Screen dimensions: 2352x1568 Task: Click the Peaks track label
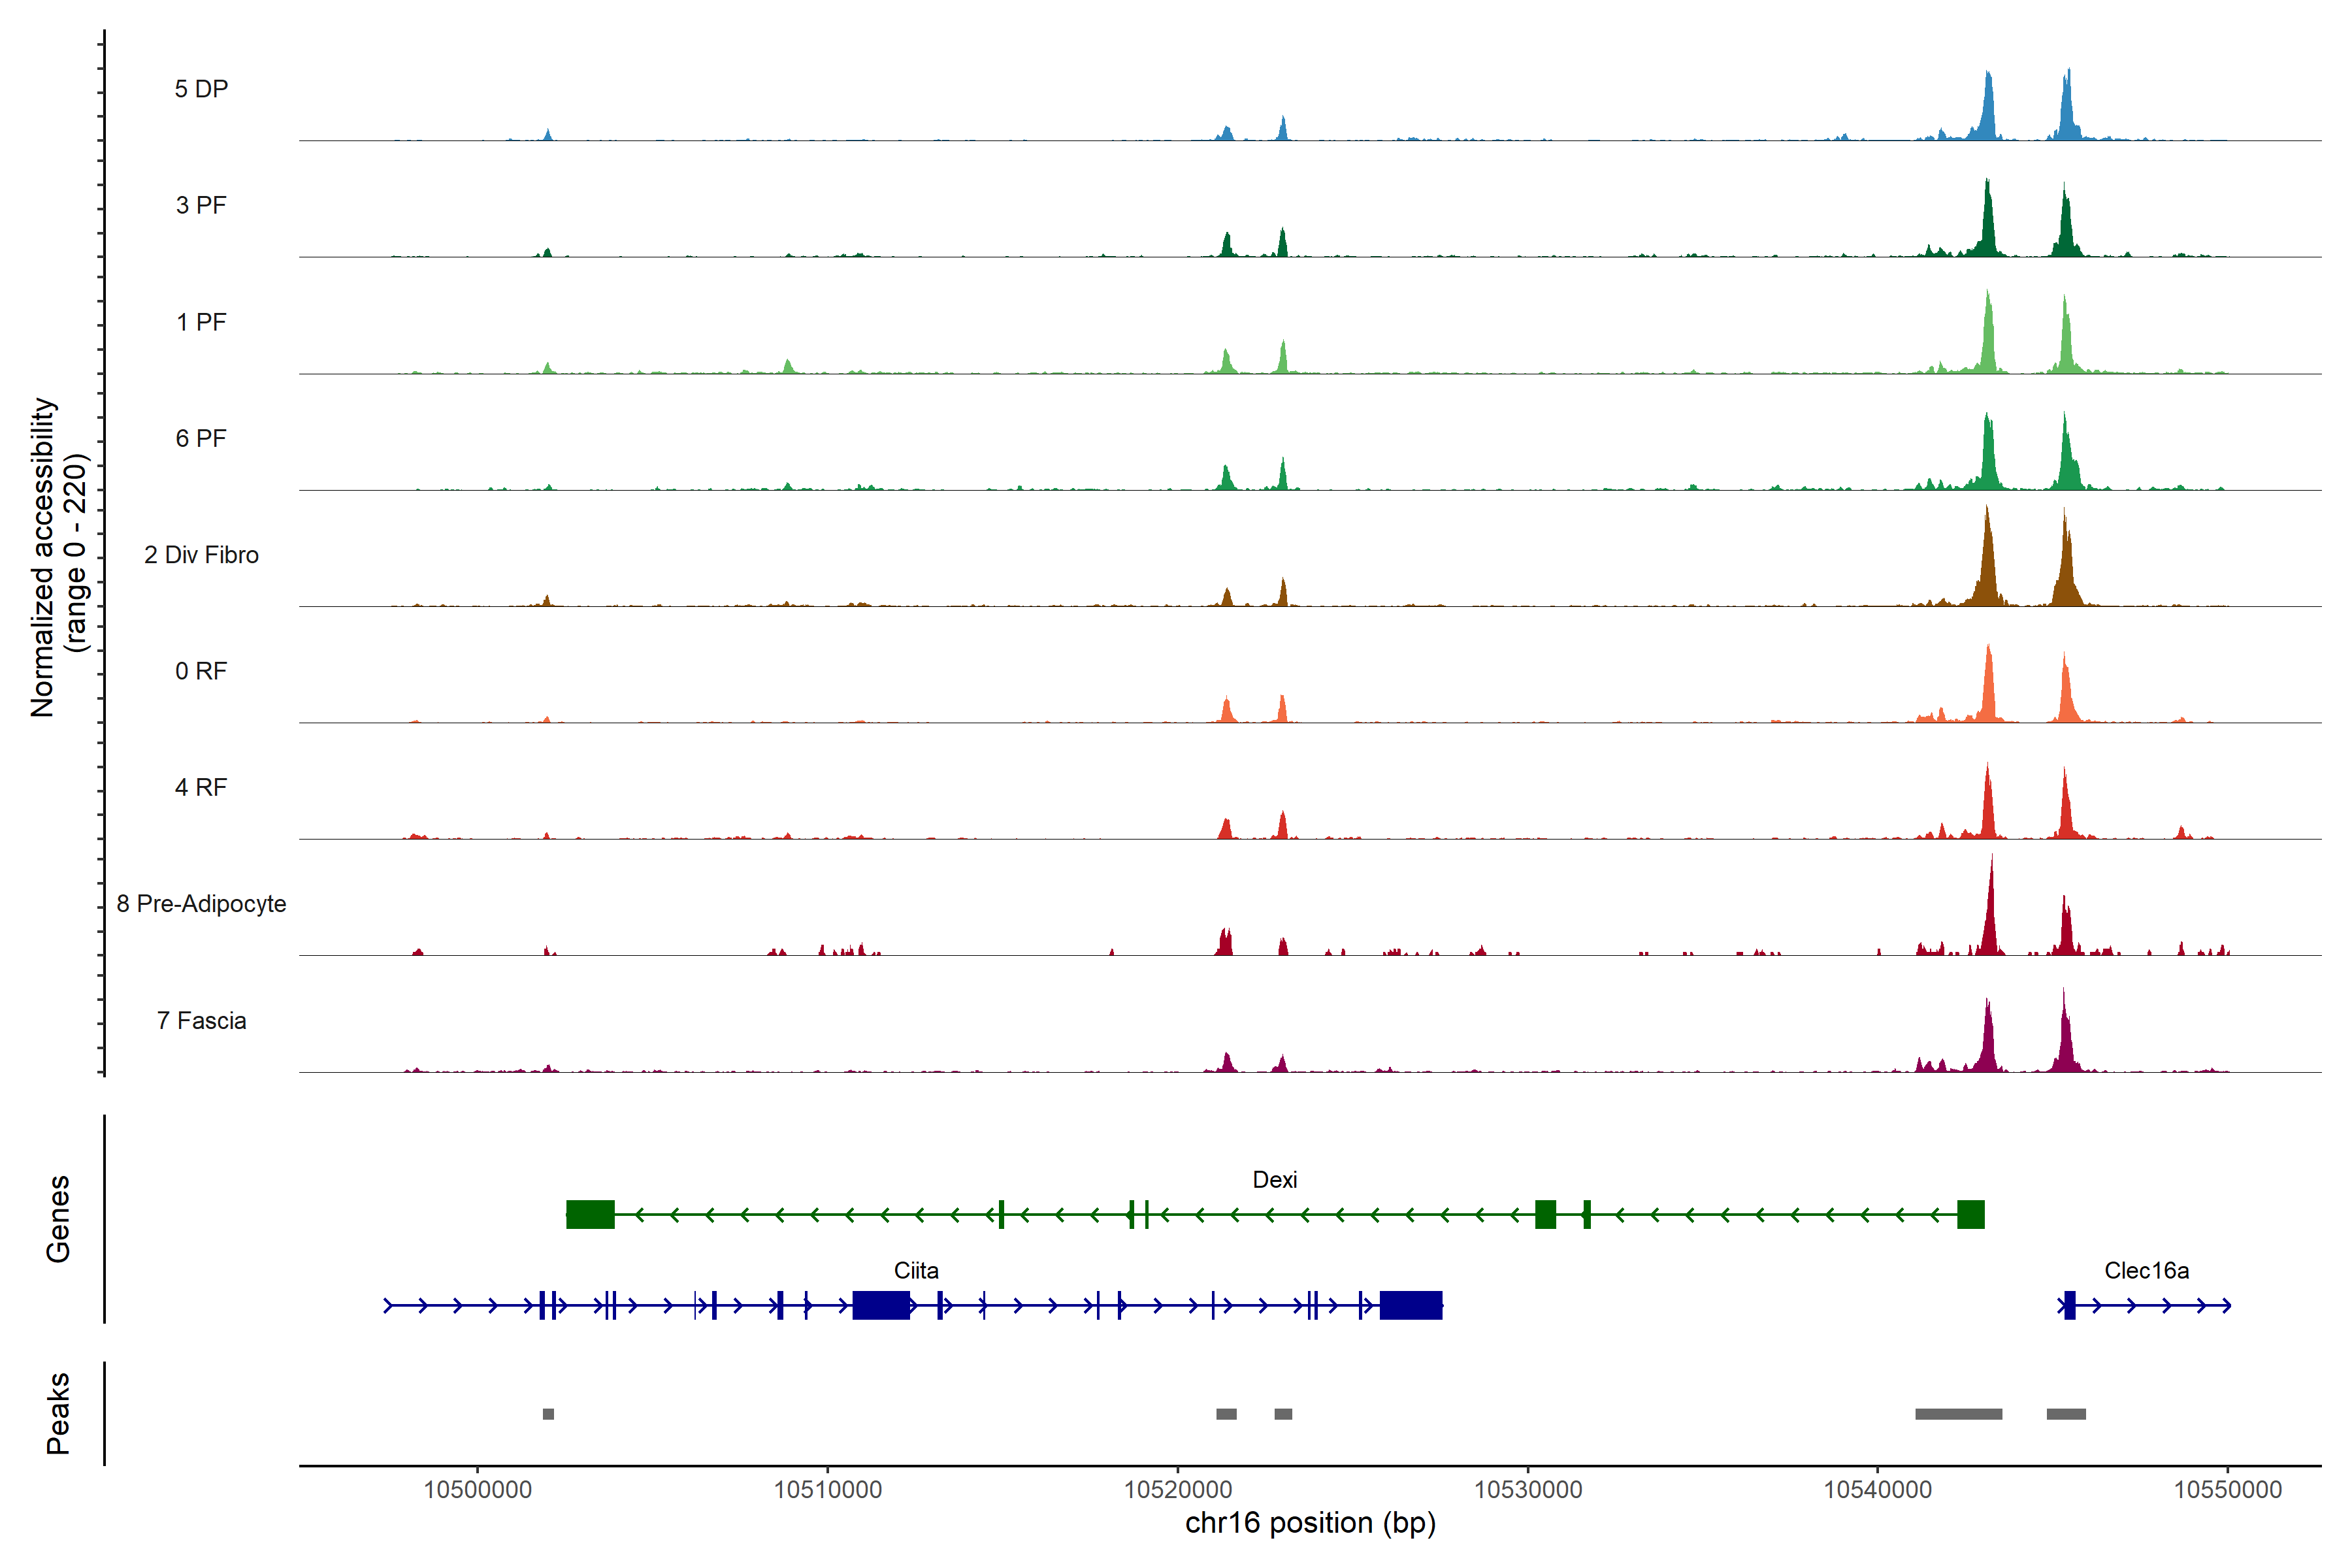click(x=58, y=1413)
